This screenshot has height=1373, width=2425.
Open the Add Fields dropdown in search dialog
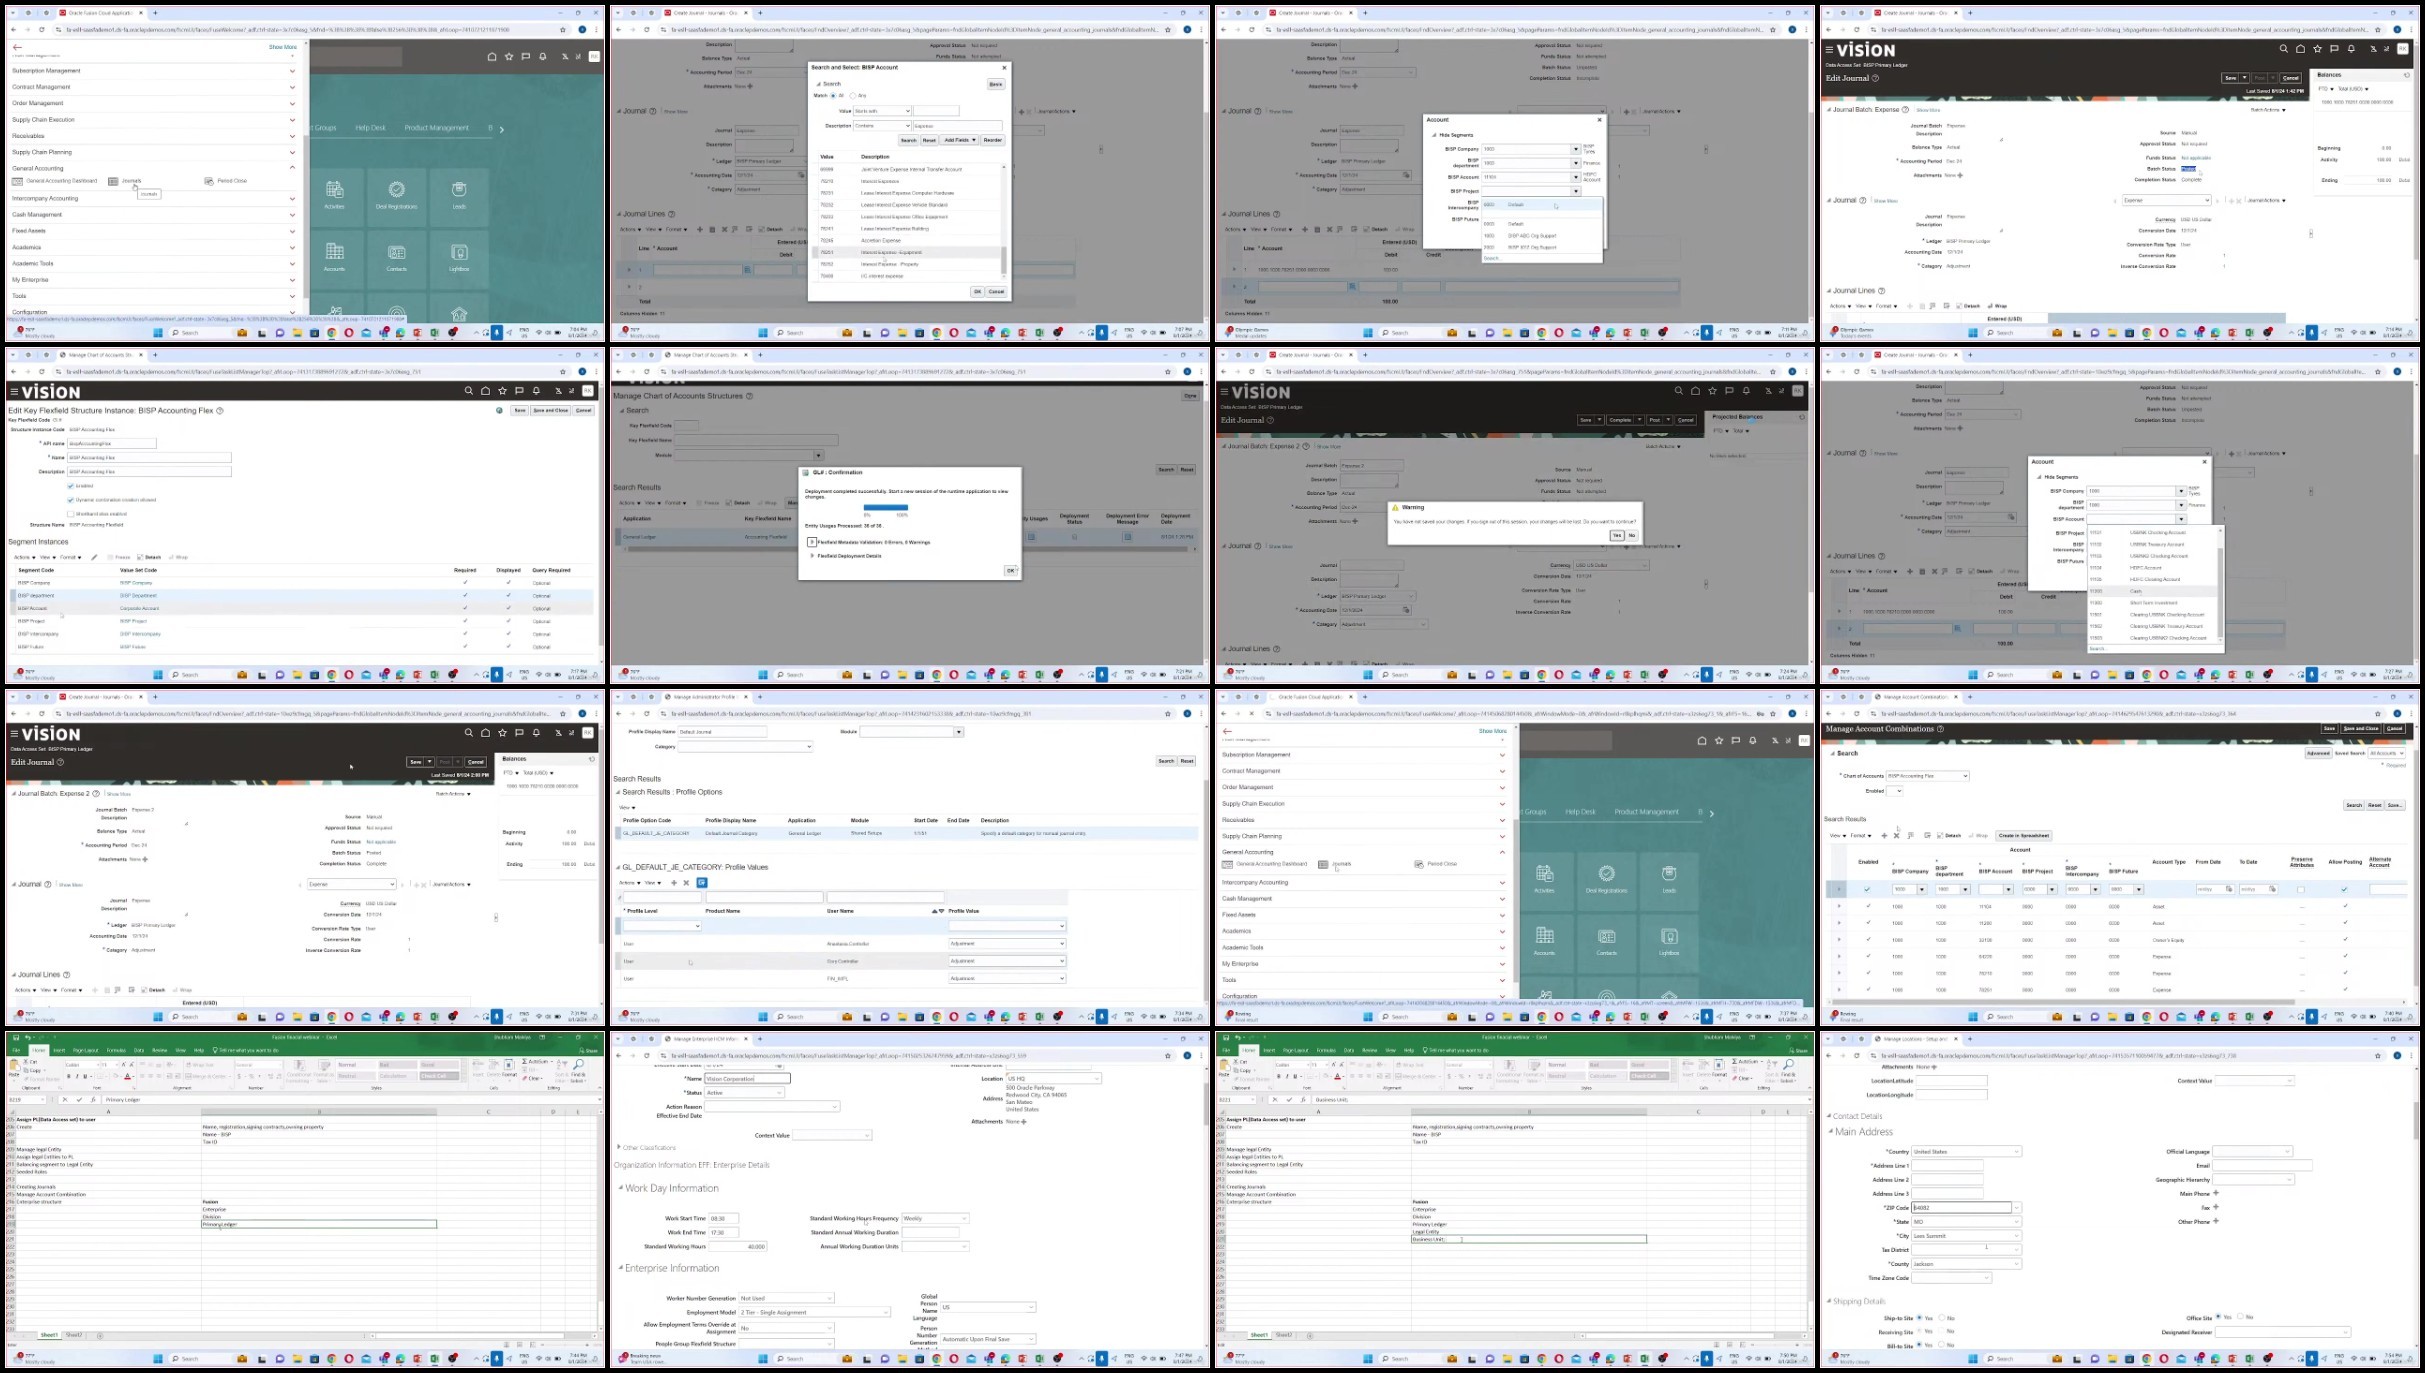pos(959,140)
